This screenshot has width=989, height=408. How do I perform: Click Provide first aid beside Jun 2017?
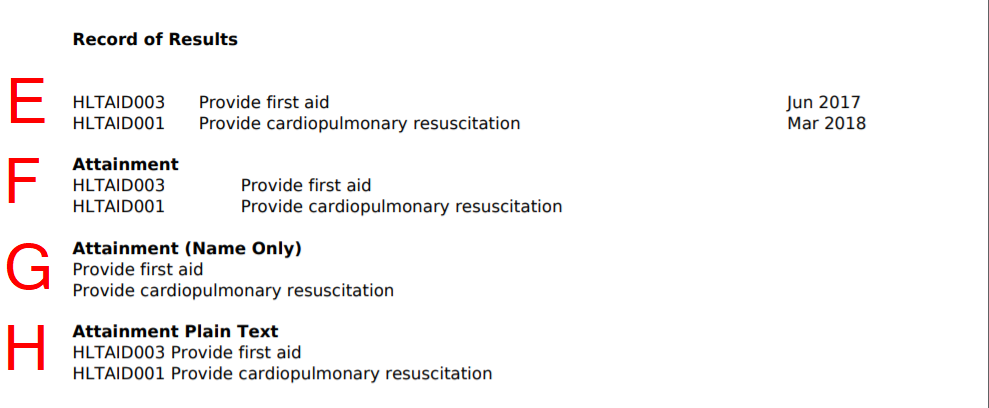264,103
